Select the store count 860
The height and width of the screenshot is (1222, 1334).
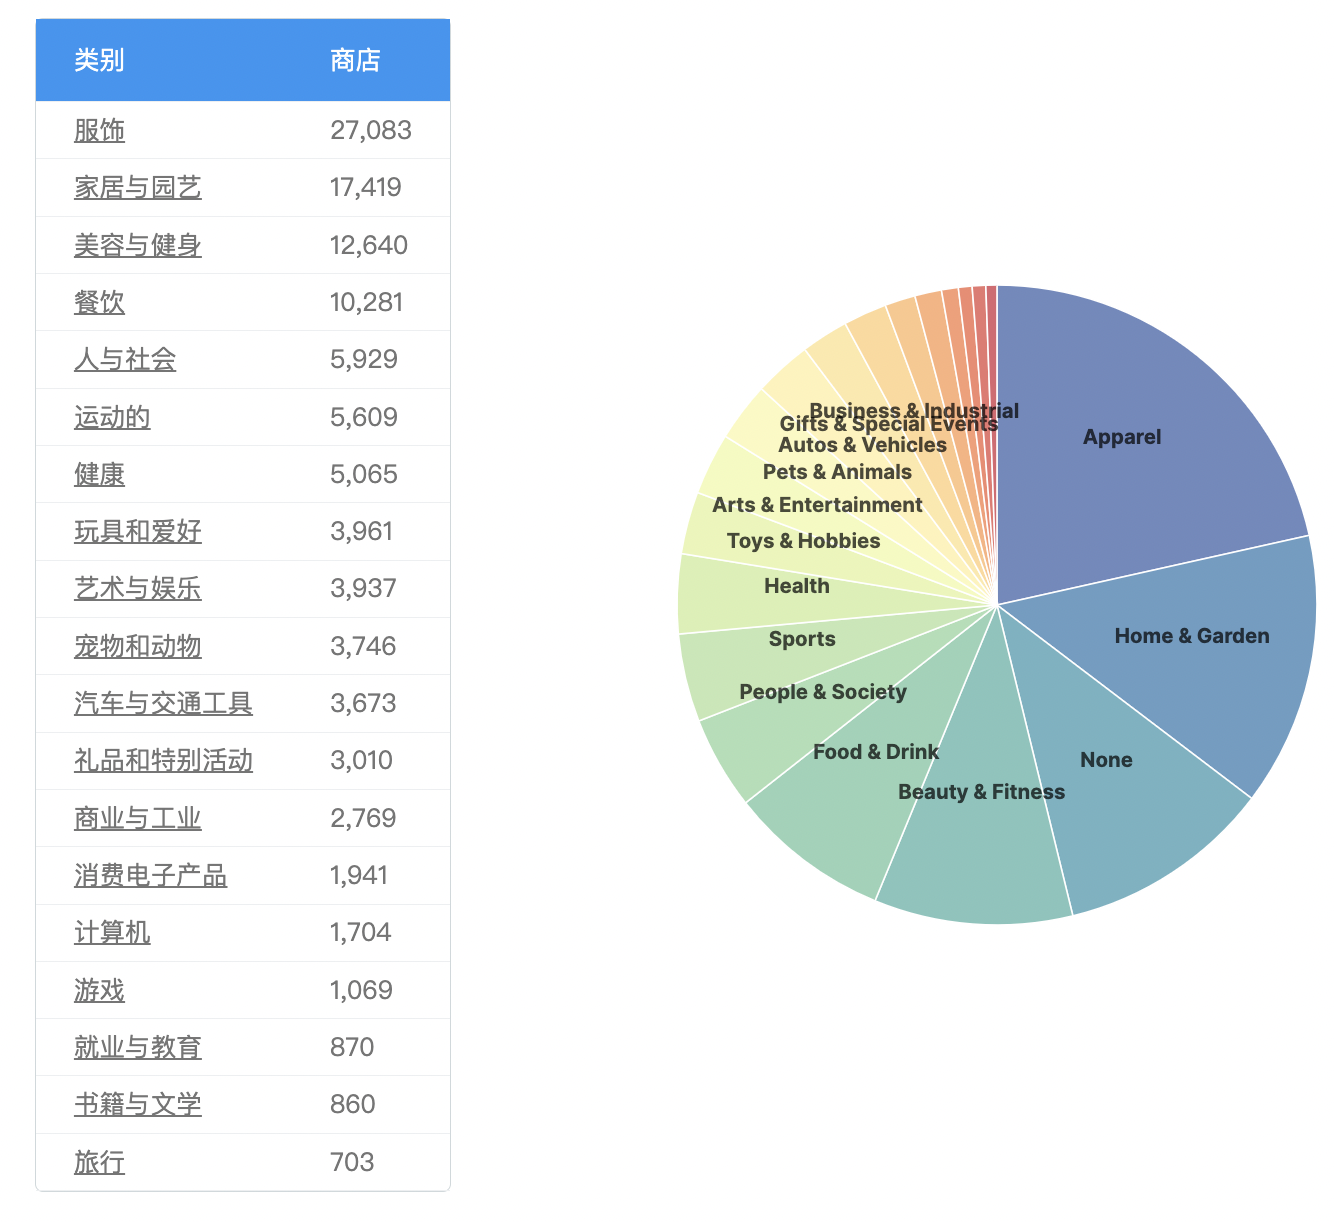[353, 1104]
